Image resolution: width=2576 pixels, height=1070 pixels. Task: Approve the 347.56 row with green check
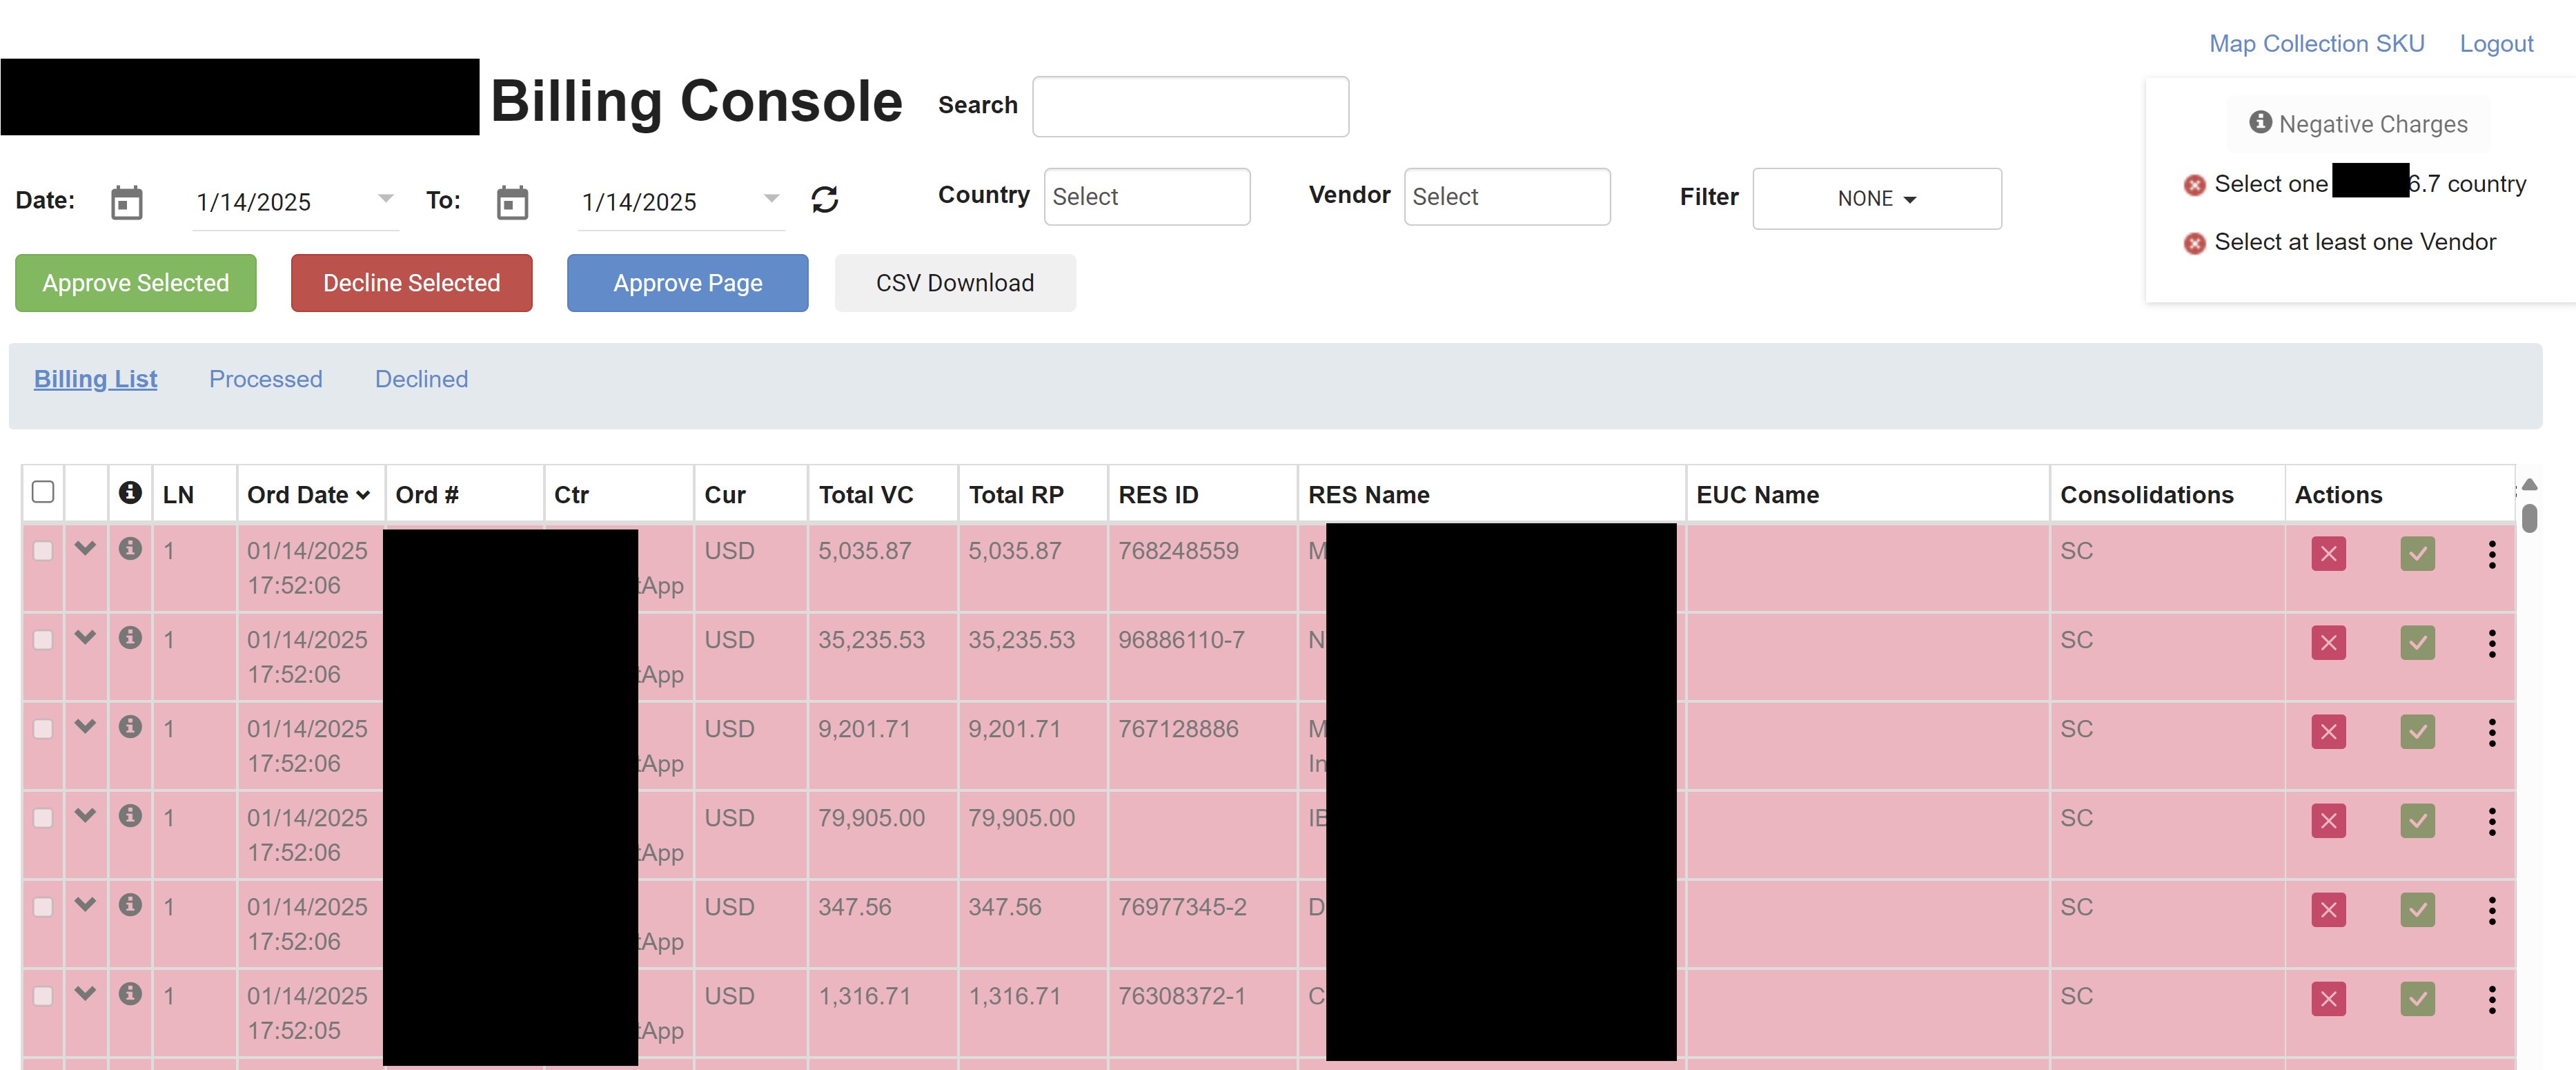click(2417, 909)
